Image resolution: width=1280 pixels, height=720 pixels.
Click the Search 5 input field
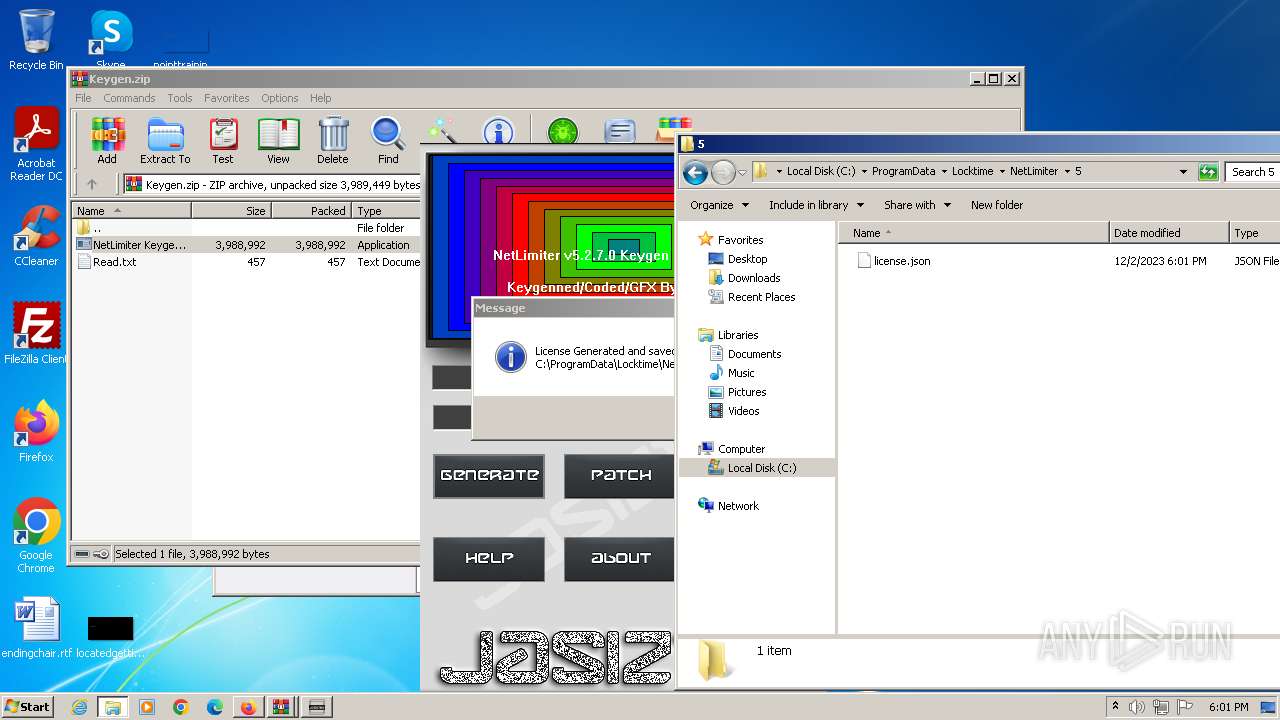tap(1253, 172)
